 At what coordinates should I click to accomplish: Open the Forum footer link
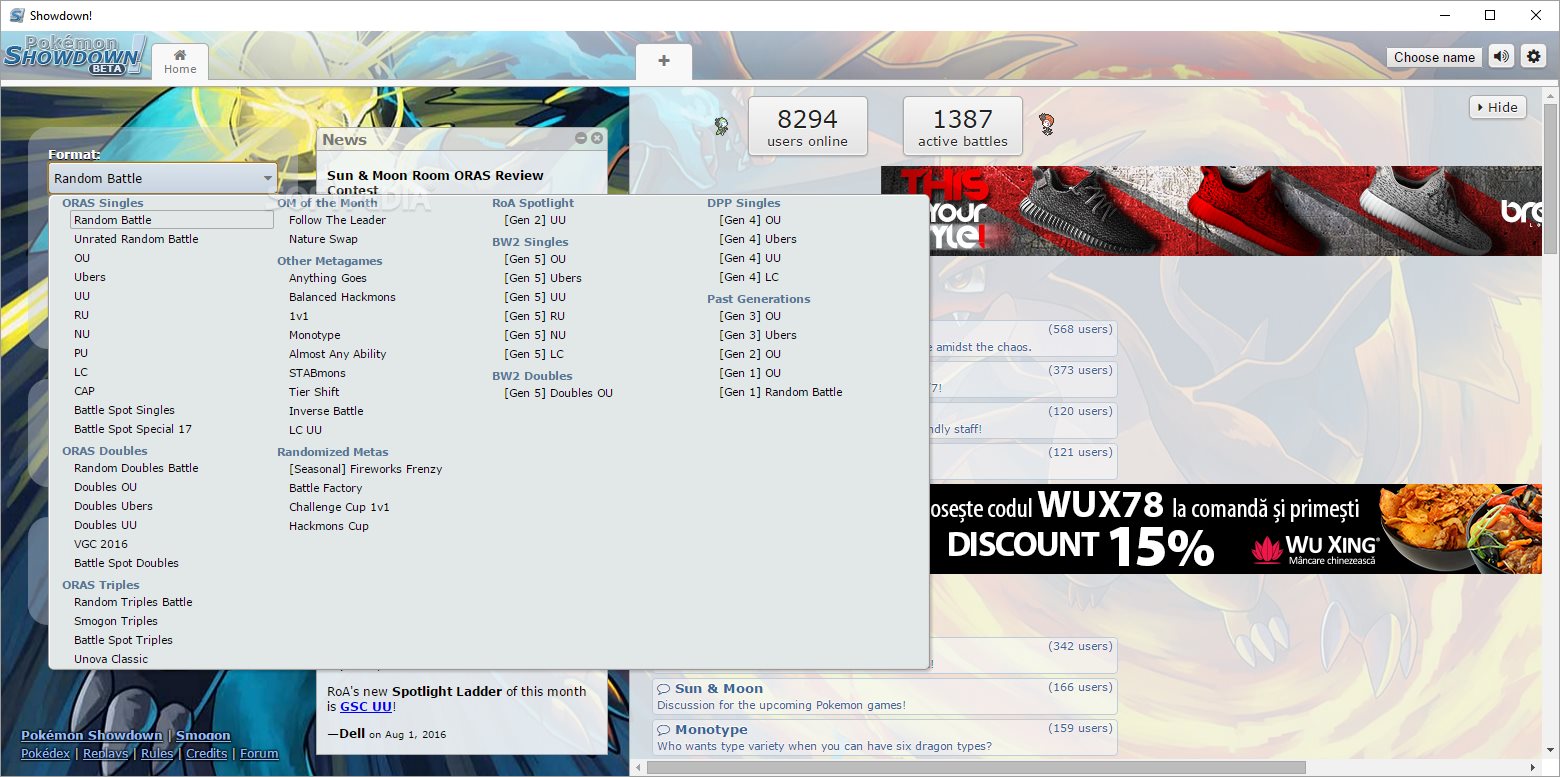[x=259, y=753]
